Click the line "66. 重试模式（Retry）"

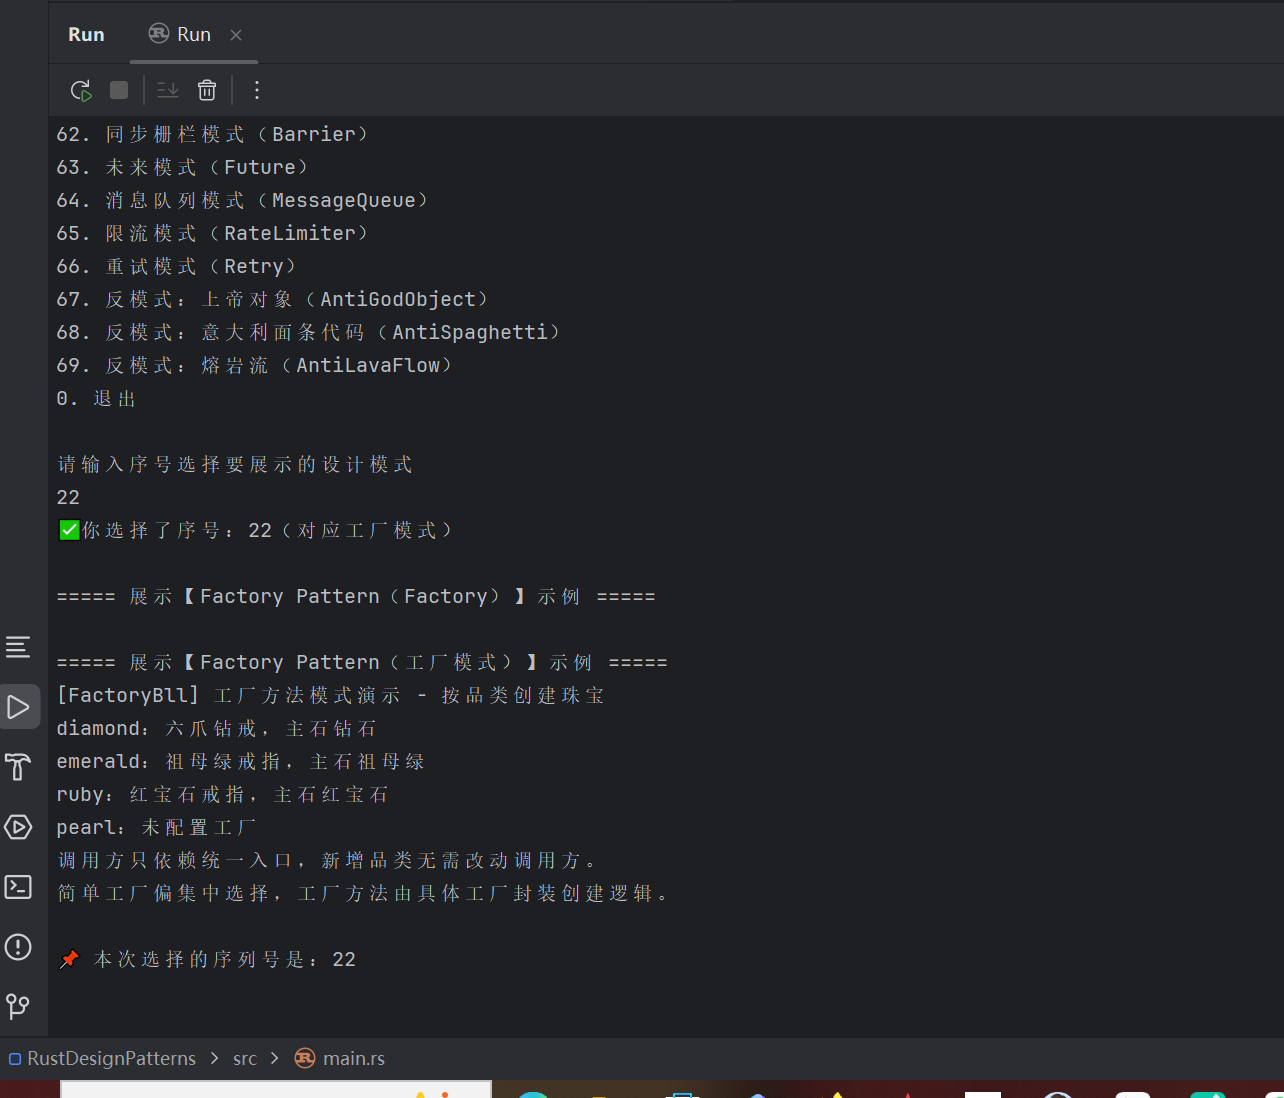pos(177,266)
